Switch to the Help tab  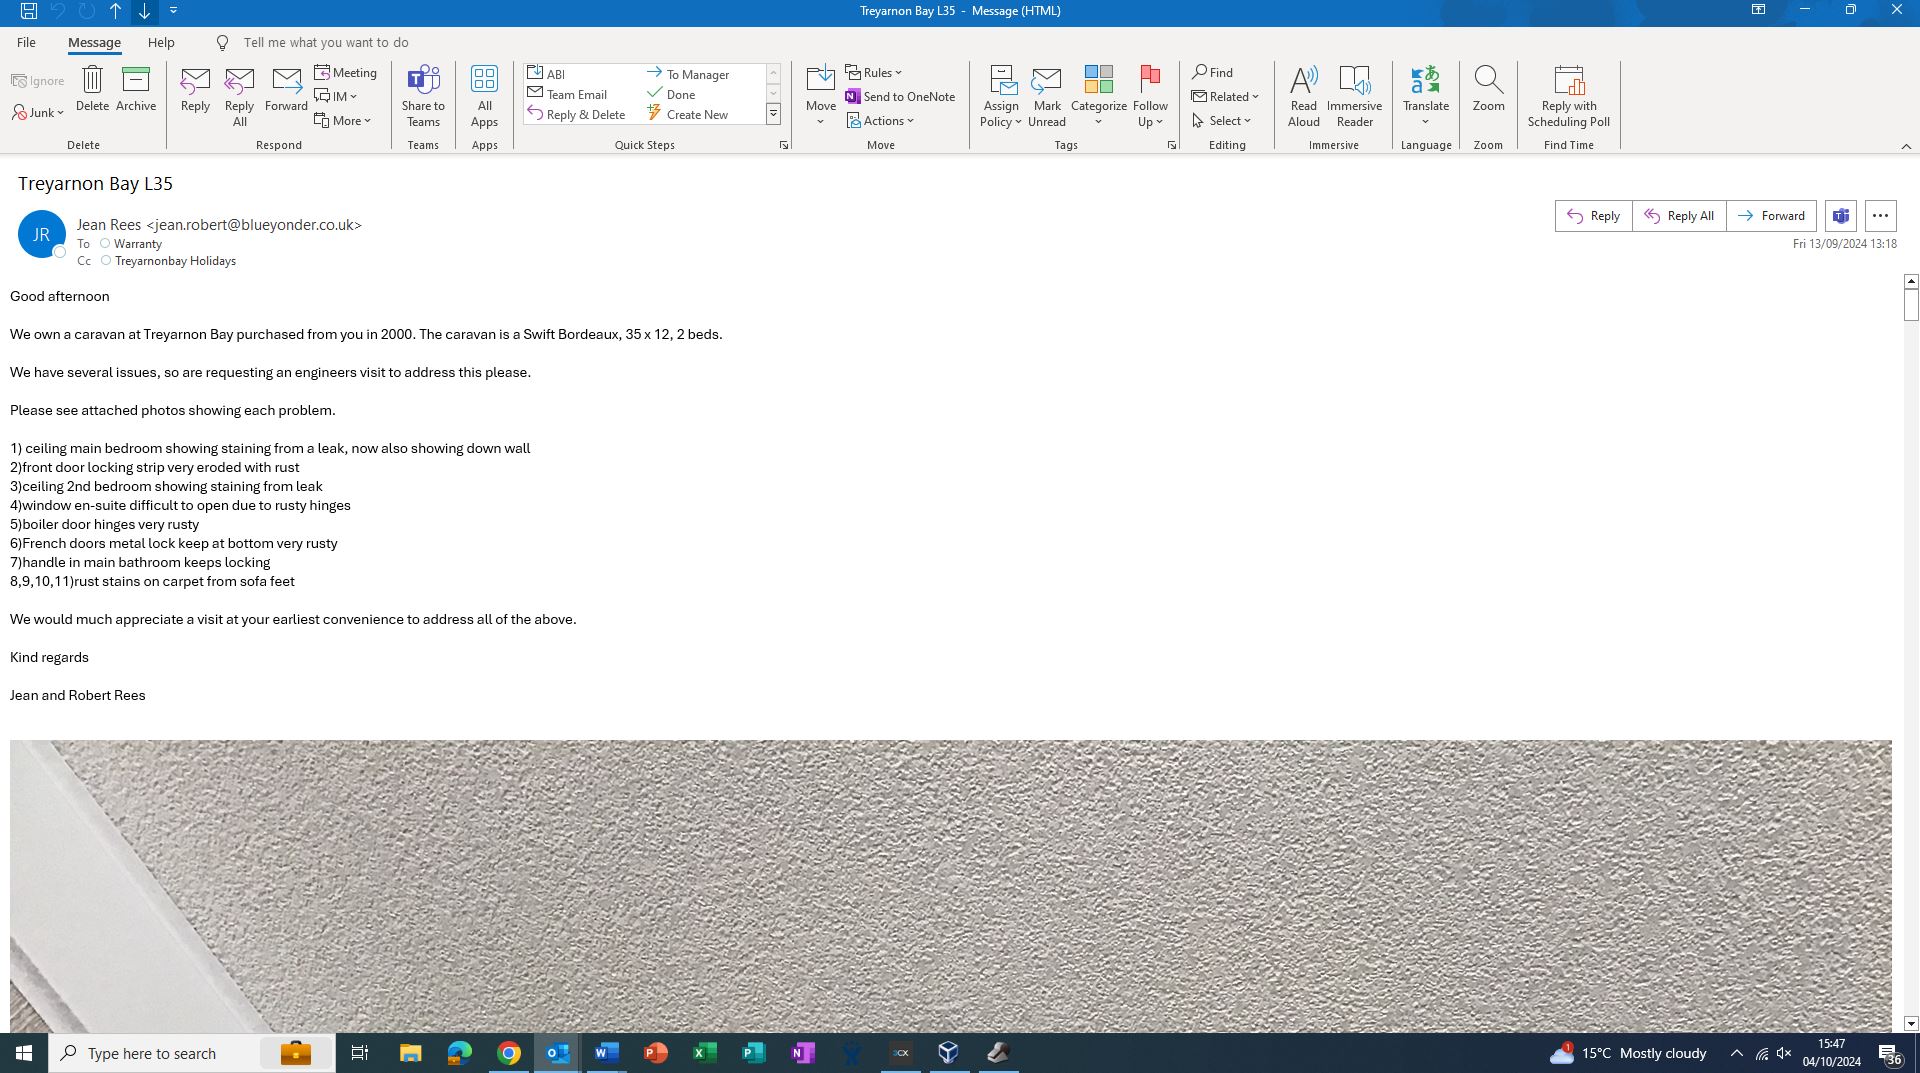pos(161,43)
